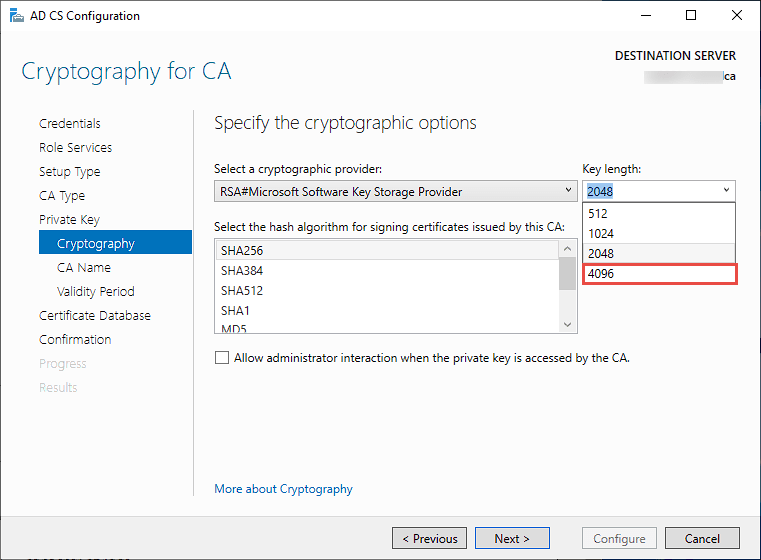This screenshot has width=761, height=560.
Task: Click the Next button
Action: click(x=512, y=538)
